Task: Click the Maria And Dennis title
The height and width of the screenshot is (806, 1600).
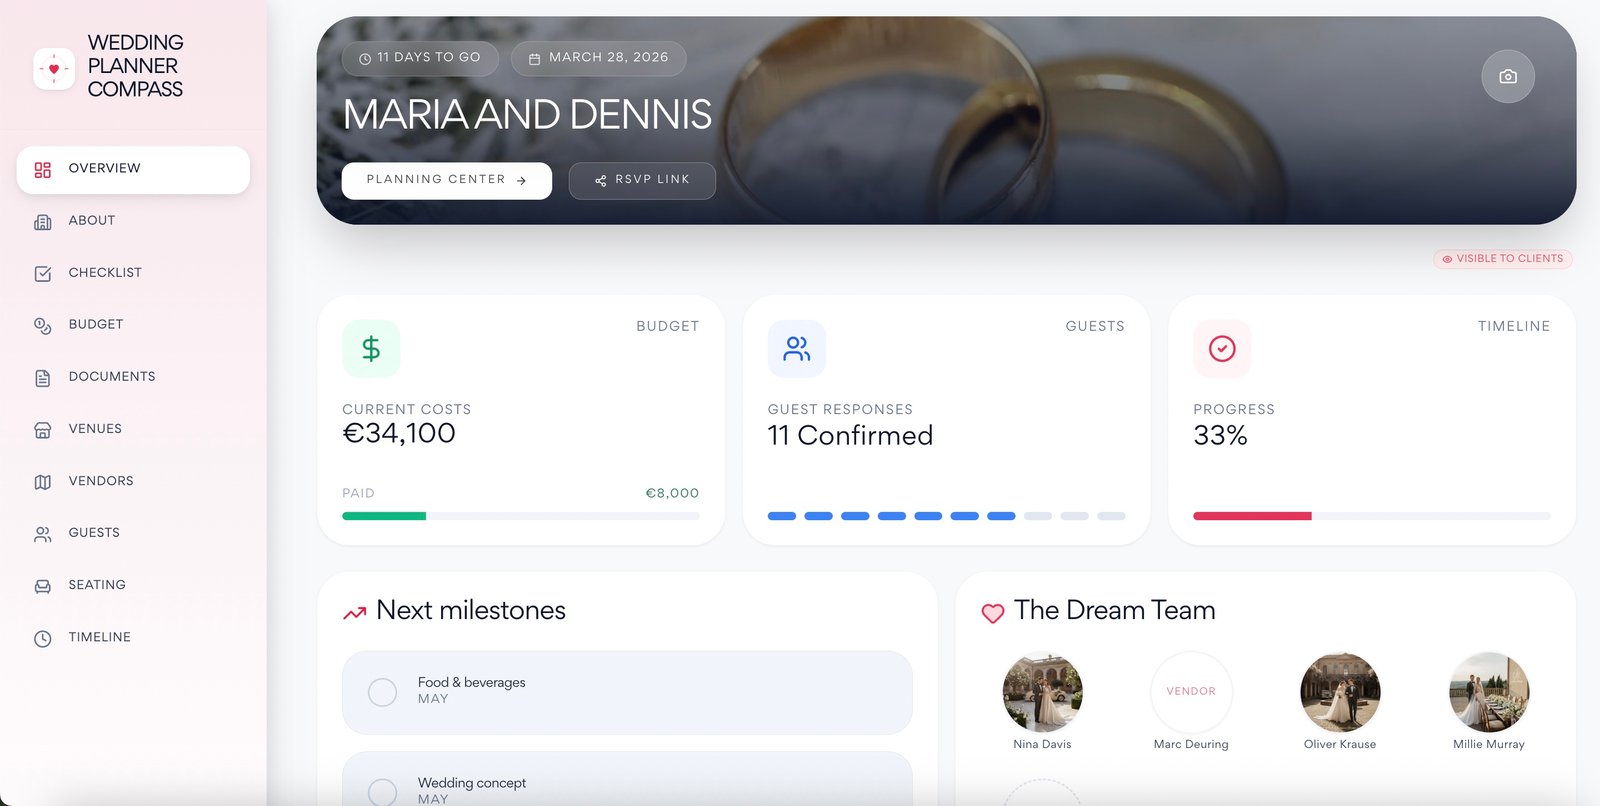Action: point(527,115)
